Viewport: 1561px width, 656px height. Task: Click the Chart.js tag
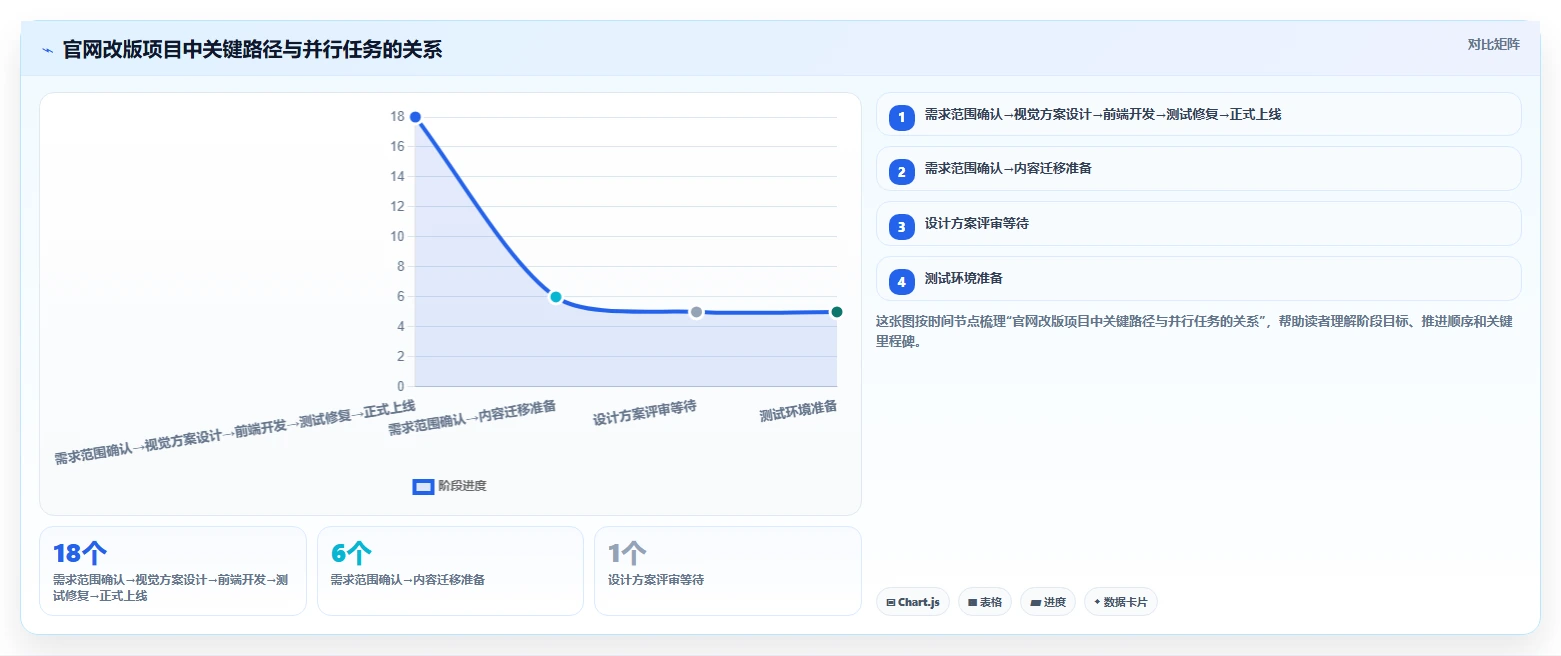click(913, 602)
